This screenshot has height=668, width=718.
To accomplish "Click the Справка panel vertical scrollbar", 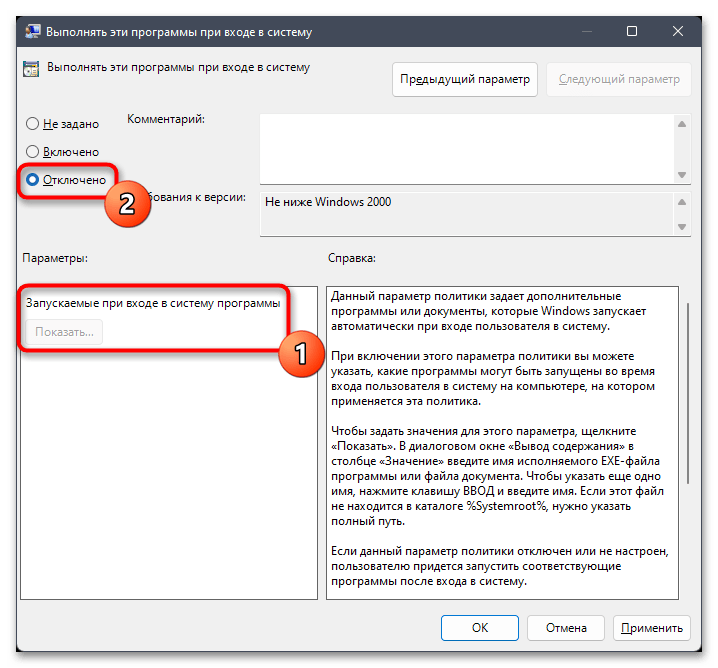I will tap(688, 393).
